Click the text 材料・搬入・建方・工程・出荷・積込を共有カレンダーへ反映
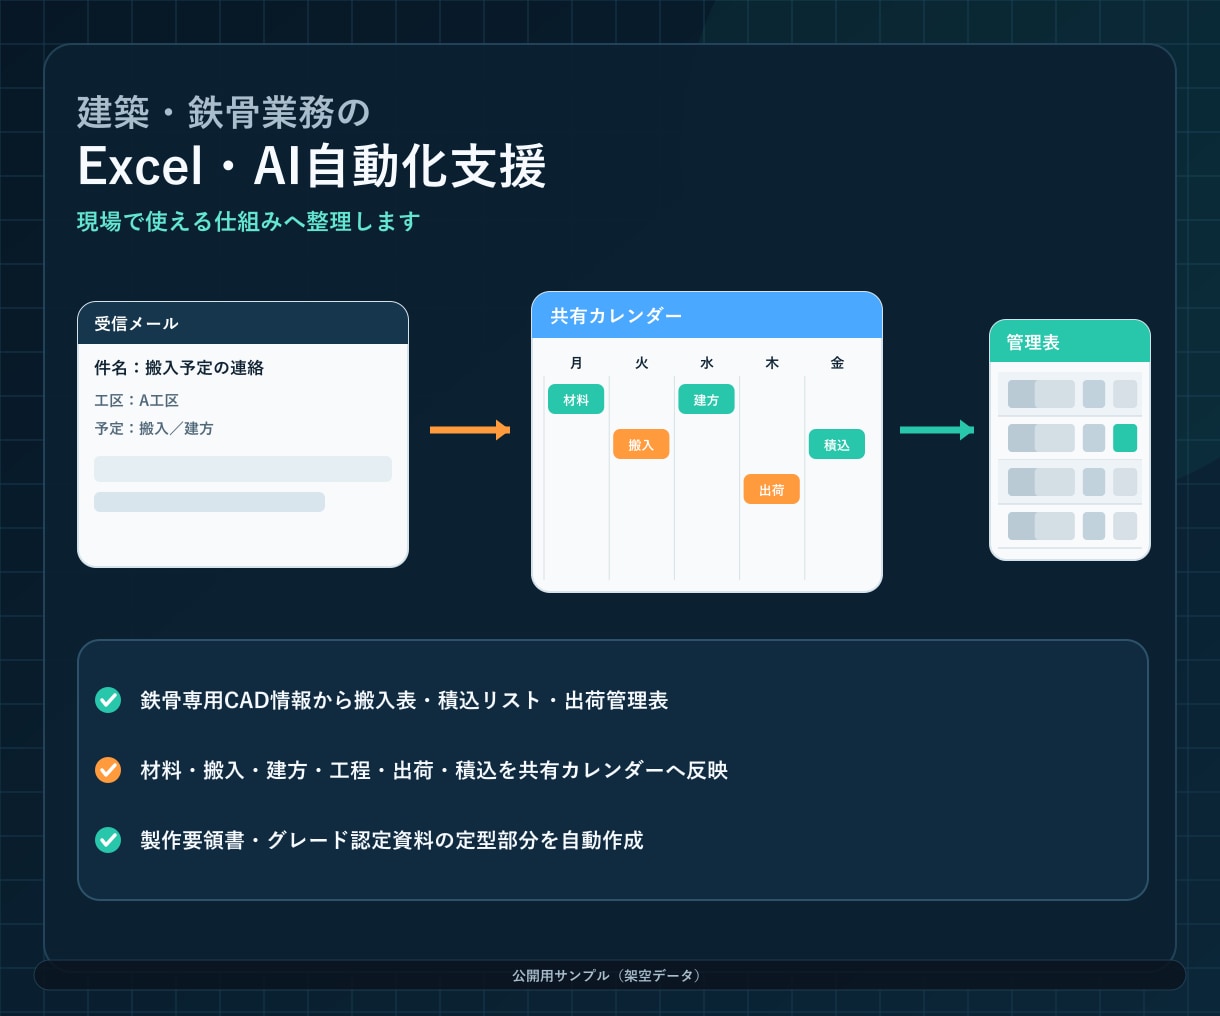Screen dimensions: 1220x1016 point(434,770)
